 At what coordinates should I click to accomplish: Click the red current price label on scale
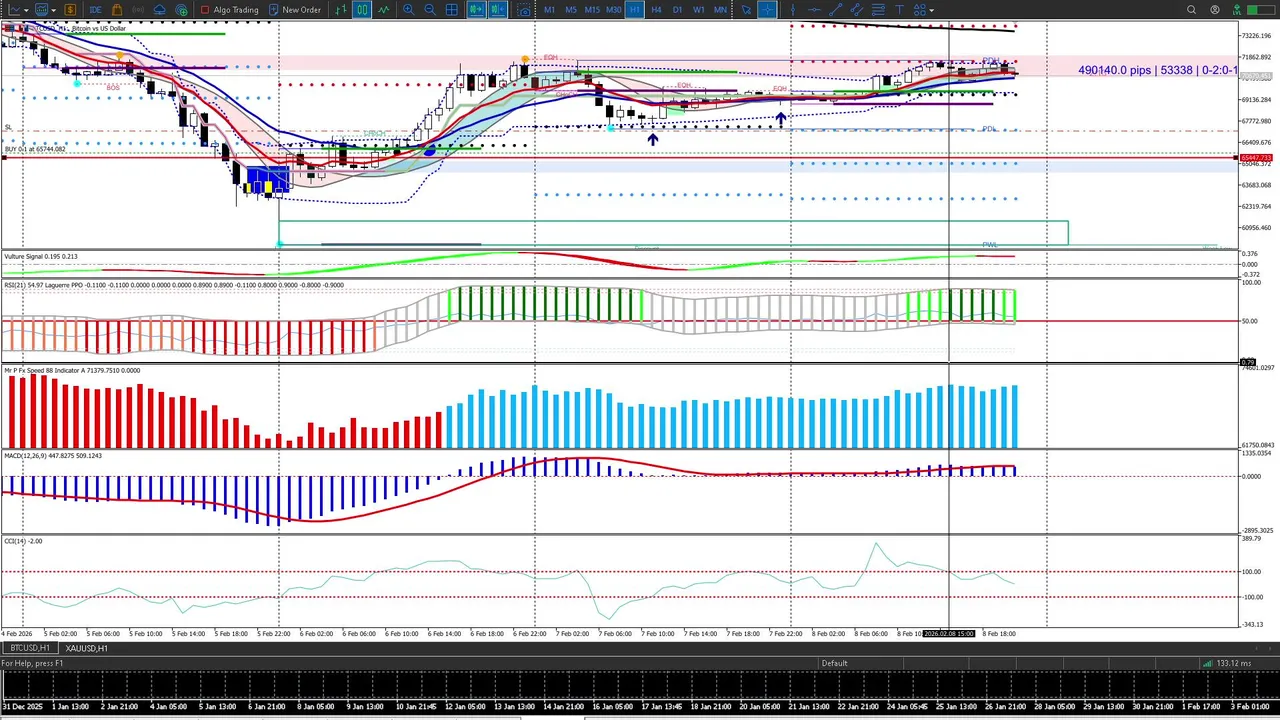tap(1256, 158)
